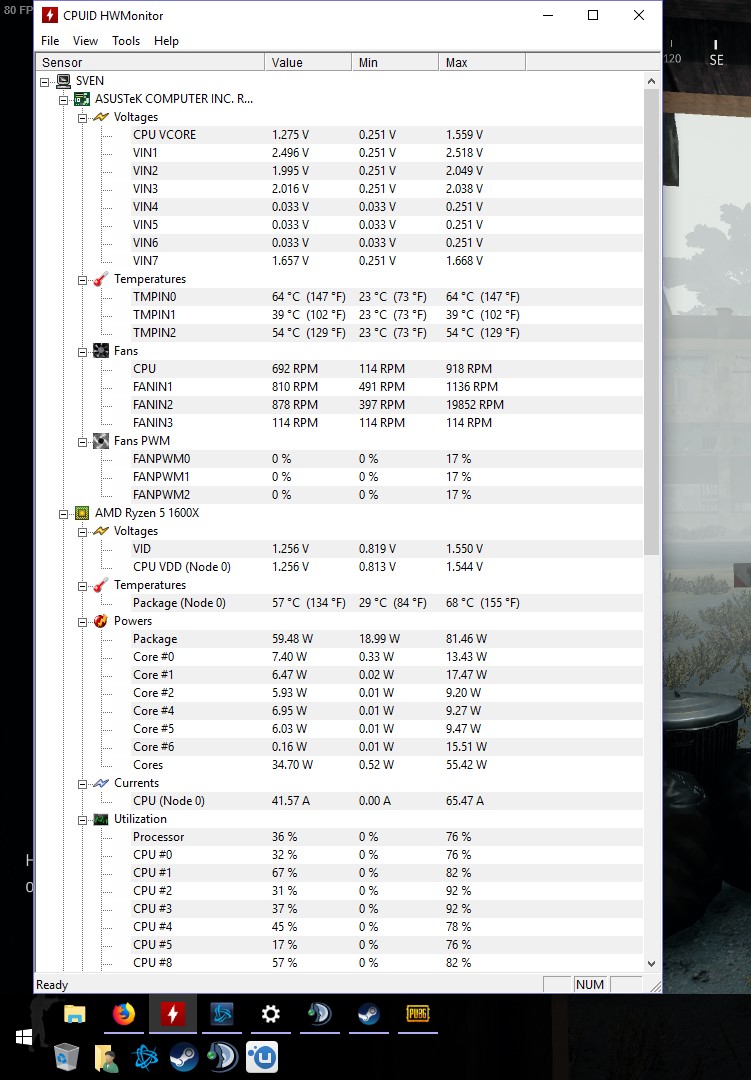
Task: Click the Ryzen Voltages icon
Action: click(x=101, y=531)
